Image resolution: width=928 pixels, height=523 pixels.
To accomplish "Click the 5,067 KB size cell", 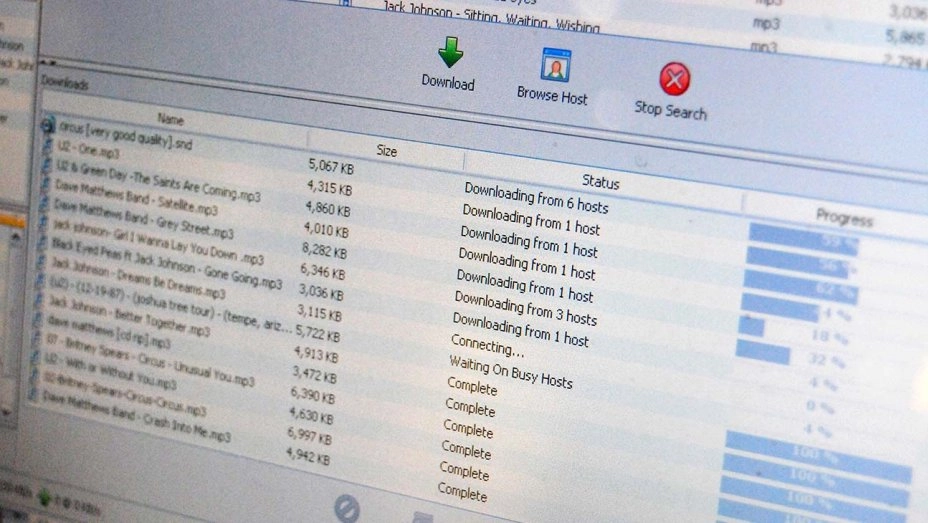I will (x=331, y=166).
